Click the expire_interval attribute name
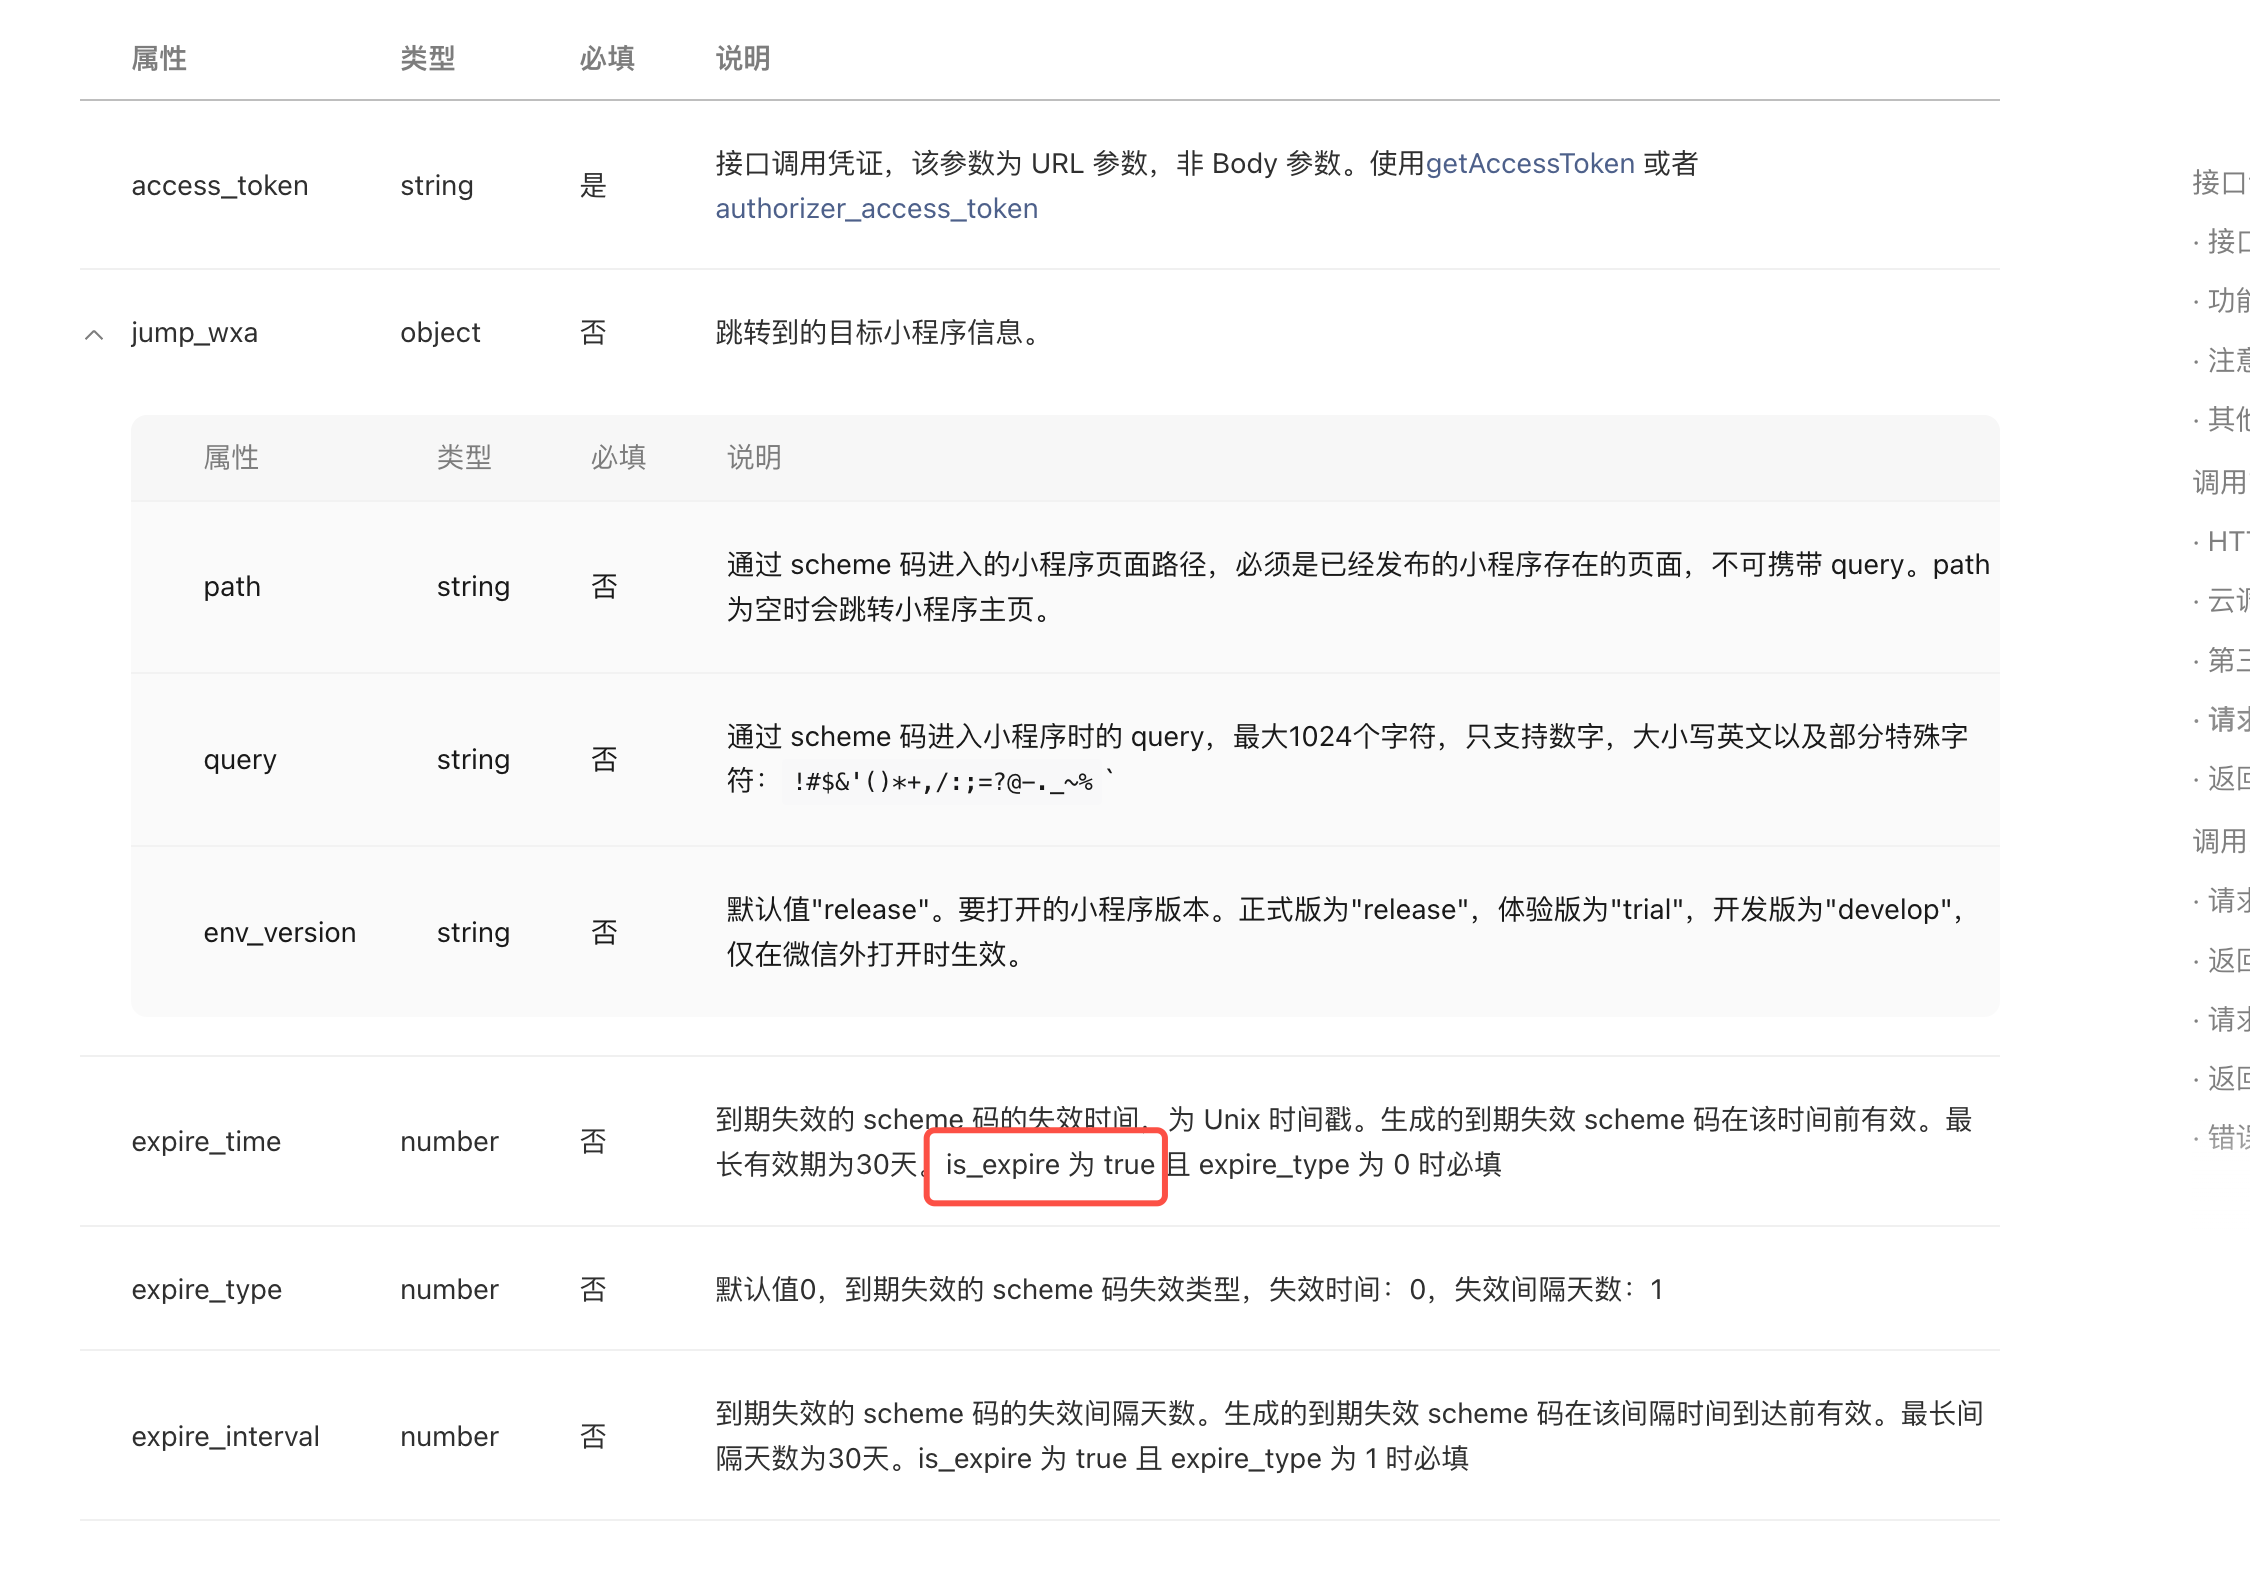The width and height of the screenshot is (2250, 1584). pos(225,1437)
